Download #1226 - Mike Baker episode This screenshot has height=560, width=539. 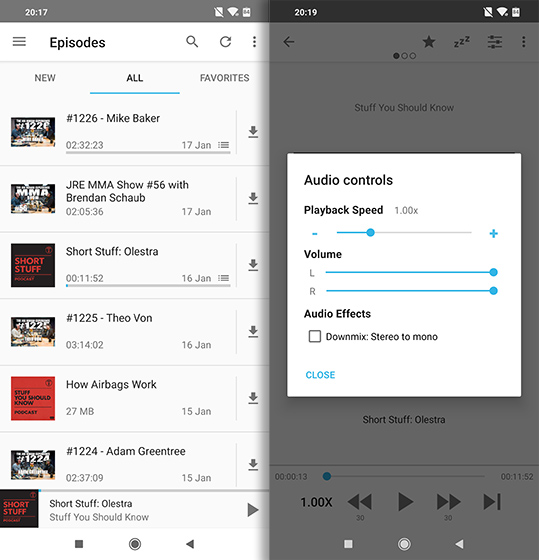pos(253,132)
